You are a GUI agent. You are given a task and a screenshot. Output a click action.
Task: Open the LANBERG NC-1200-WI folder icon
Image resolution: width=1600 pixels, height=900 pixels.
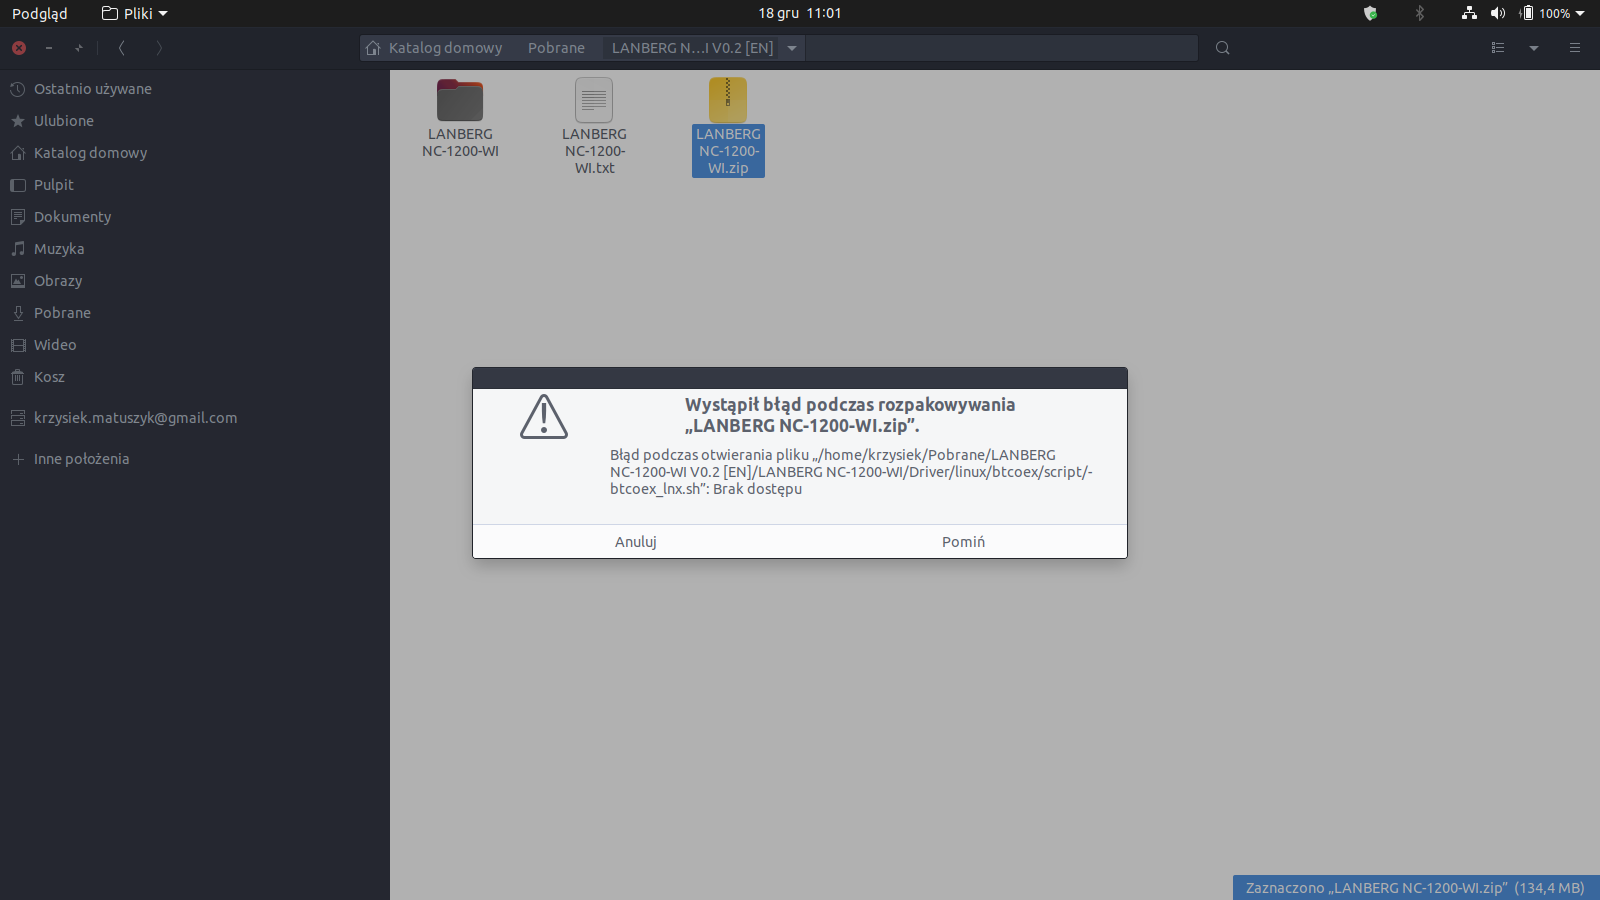coord(460,100)
